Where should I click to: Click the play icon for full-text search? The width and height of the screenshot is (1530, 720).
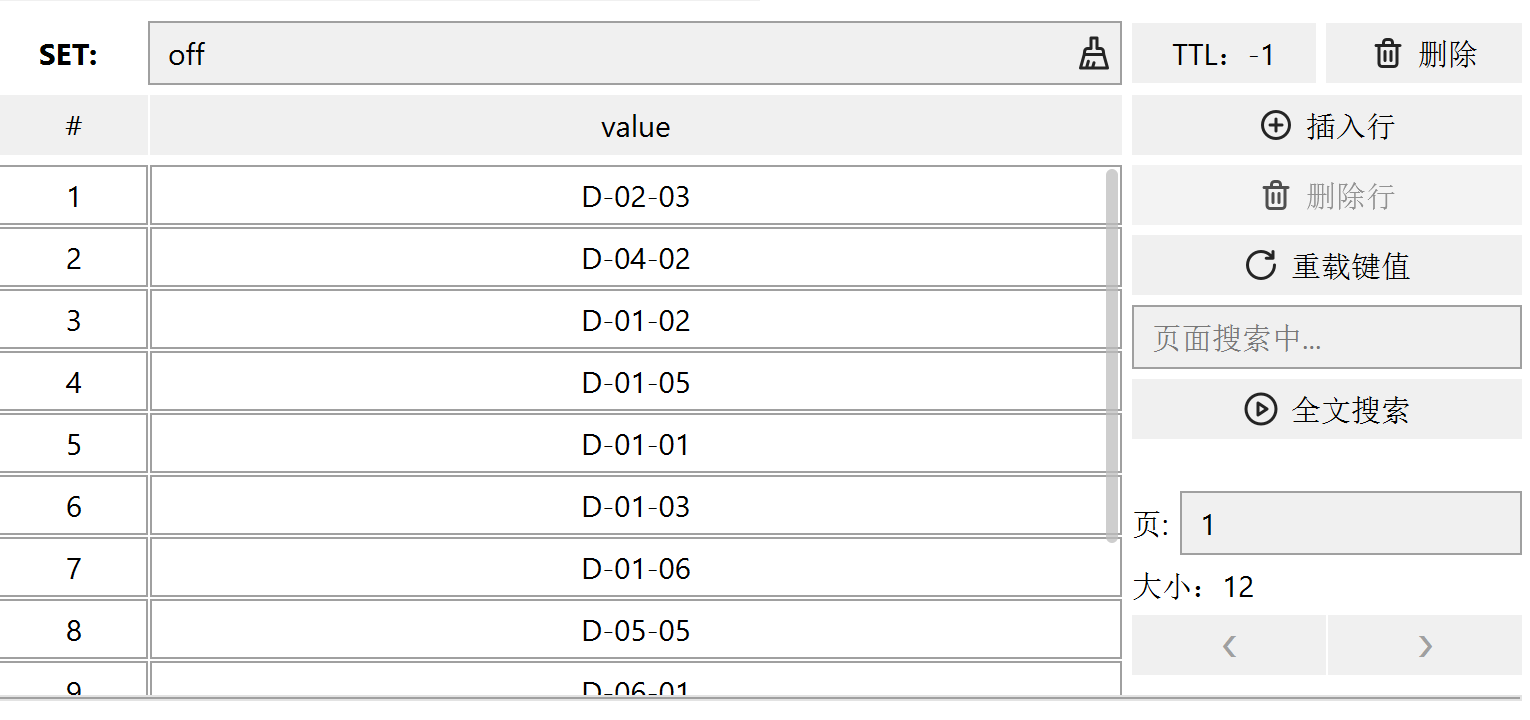[1261, 410]
